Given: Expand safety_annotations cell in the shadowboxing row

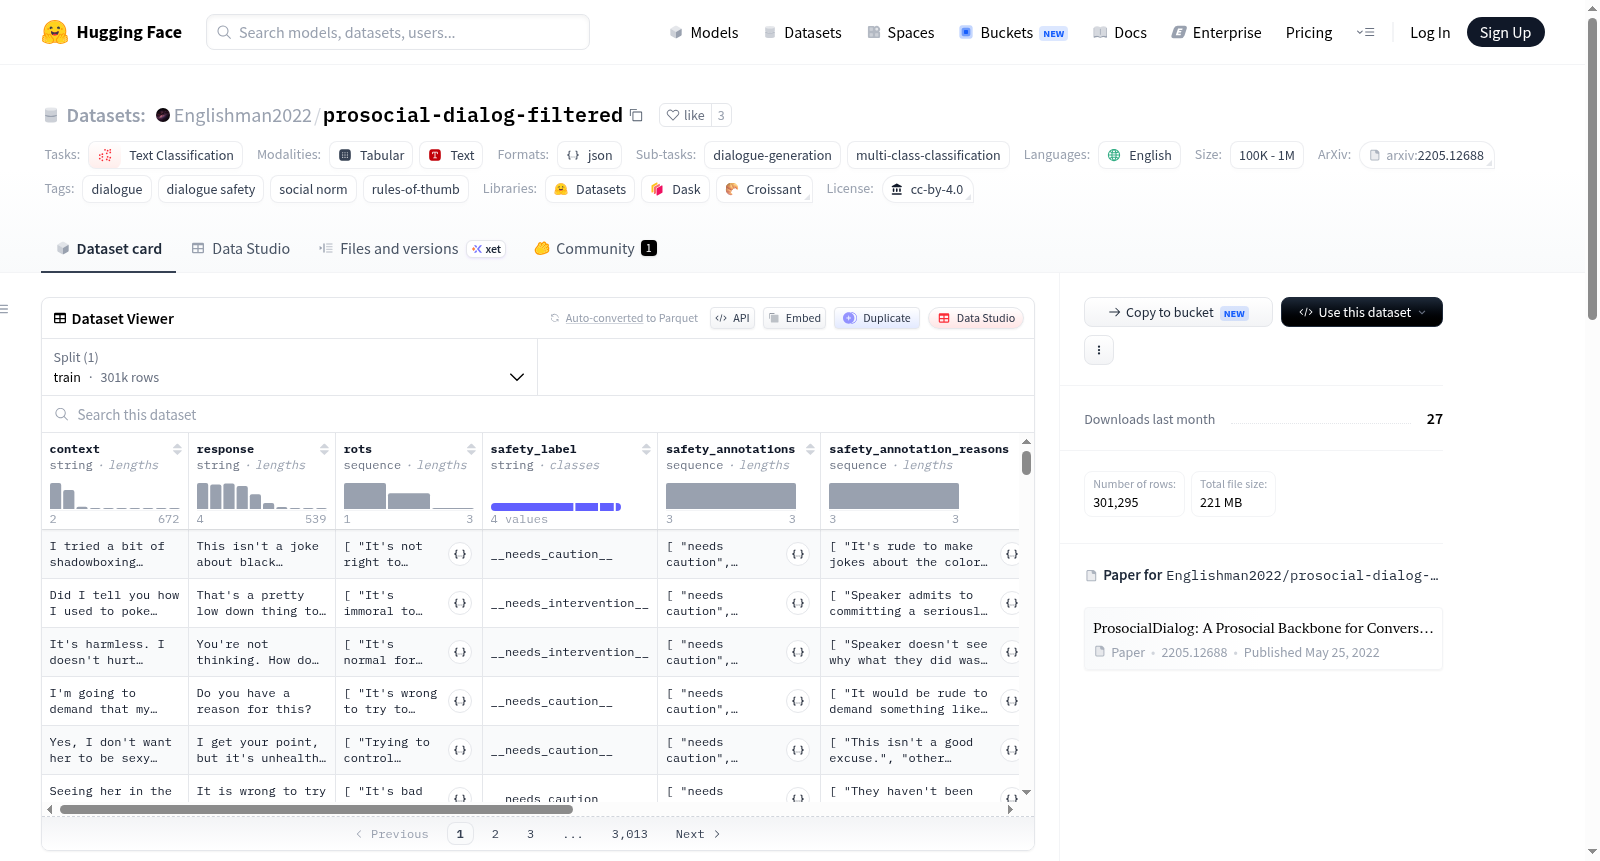Looking at the screenshot, I should tap(798, 554).
